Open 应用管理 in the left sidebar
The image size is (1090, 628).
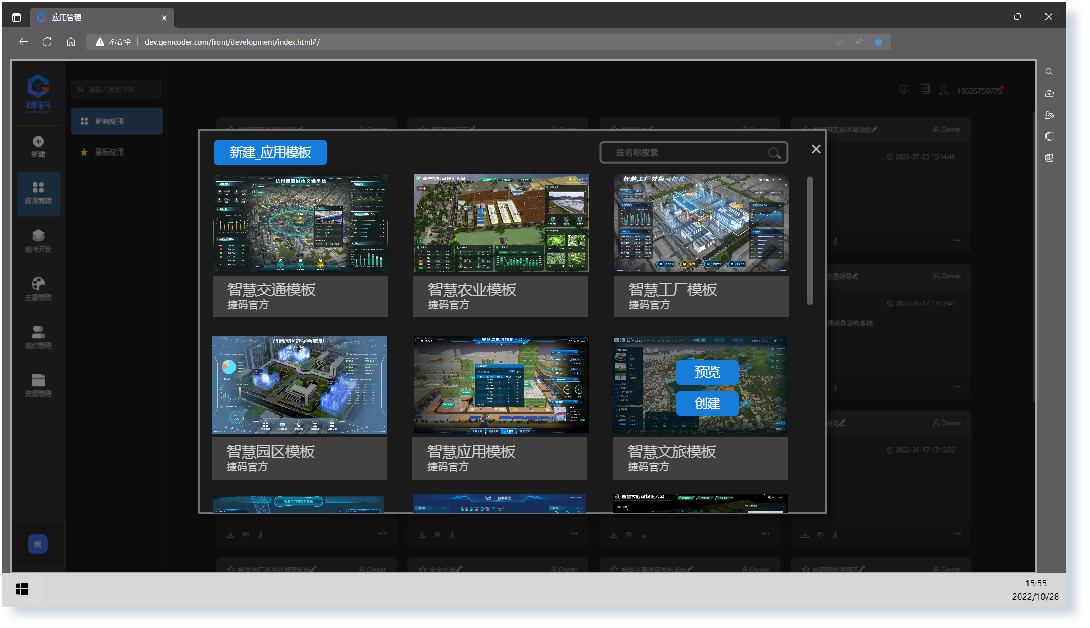coord(38,193)
